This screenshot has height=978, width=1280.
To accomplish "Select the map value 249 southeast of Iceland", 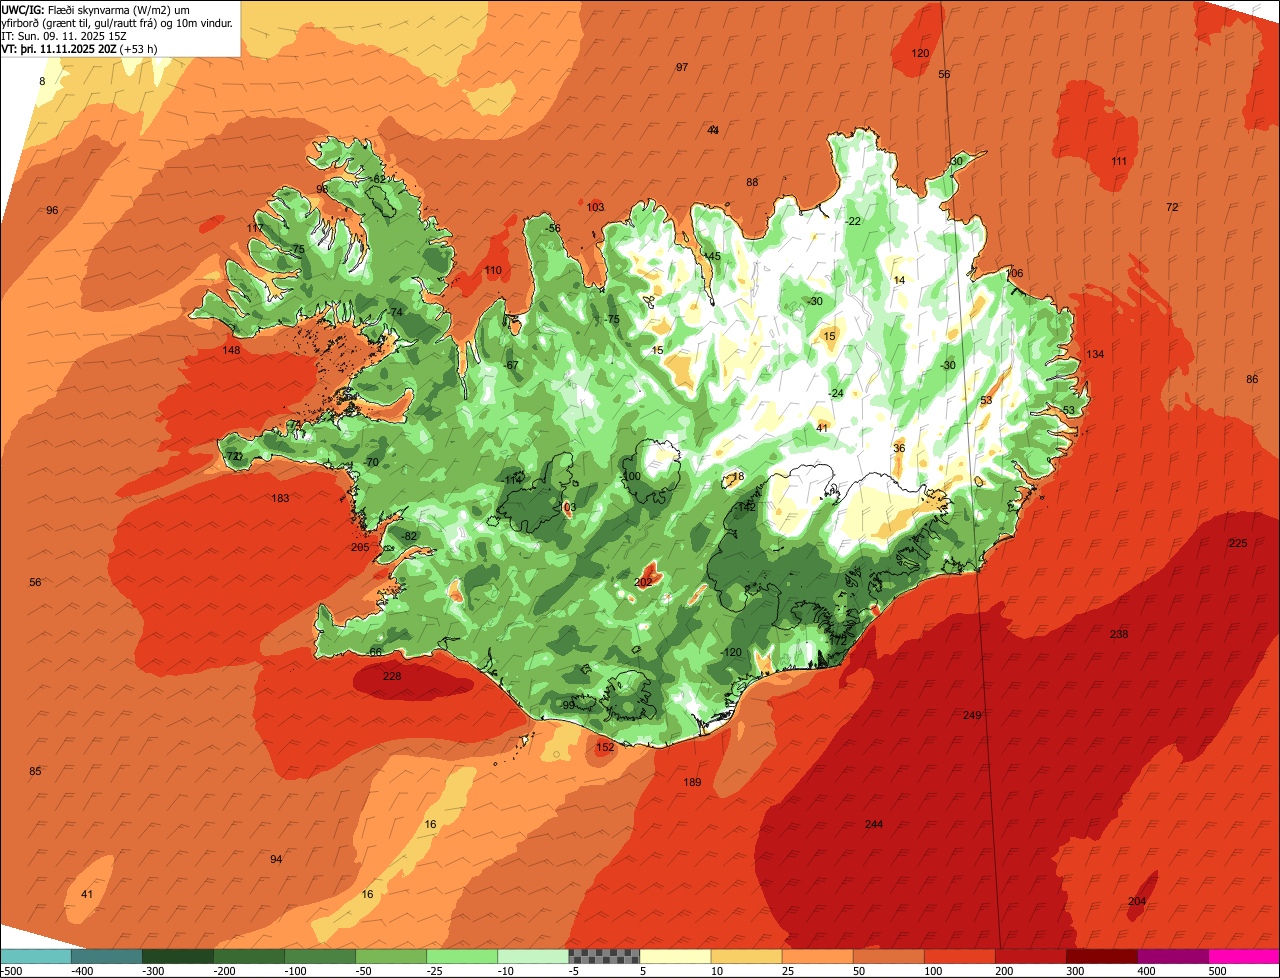I will click(x=972, y=715).
